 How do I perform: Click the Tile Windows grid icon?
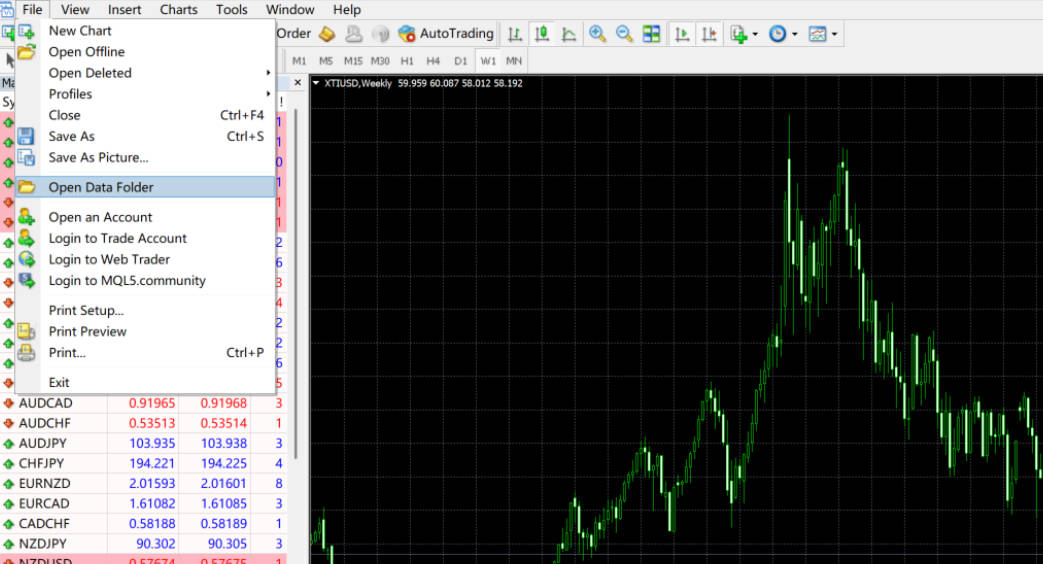pyautogui.click(x=651, y=34)
